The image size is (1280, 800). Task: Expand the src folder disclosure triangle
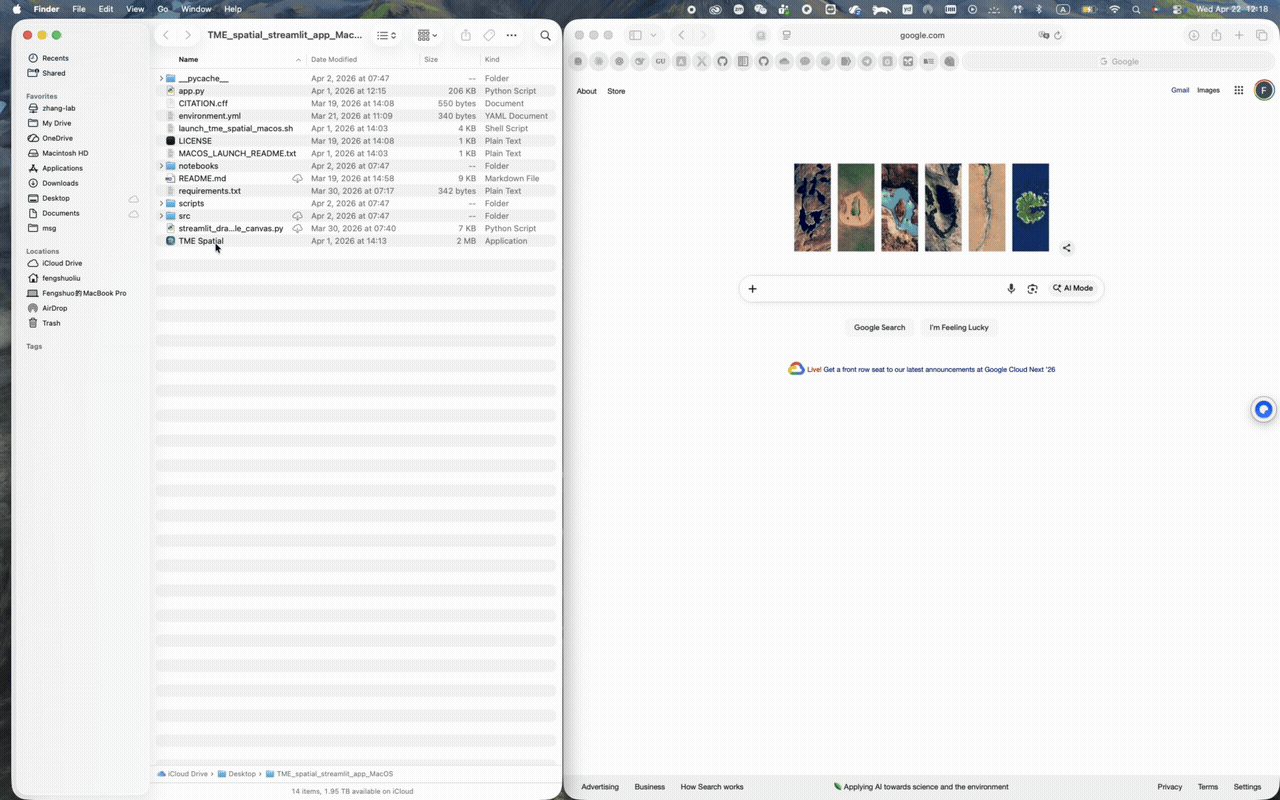pos(161,215)
